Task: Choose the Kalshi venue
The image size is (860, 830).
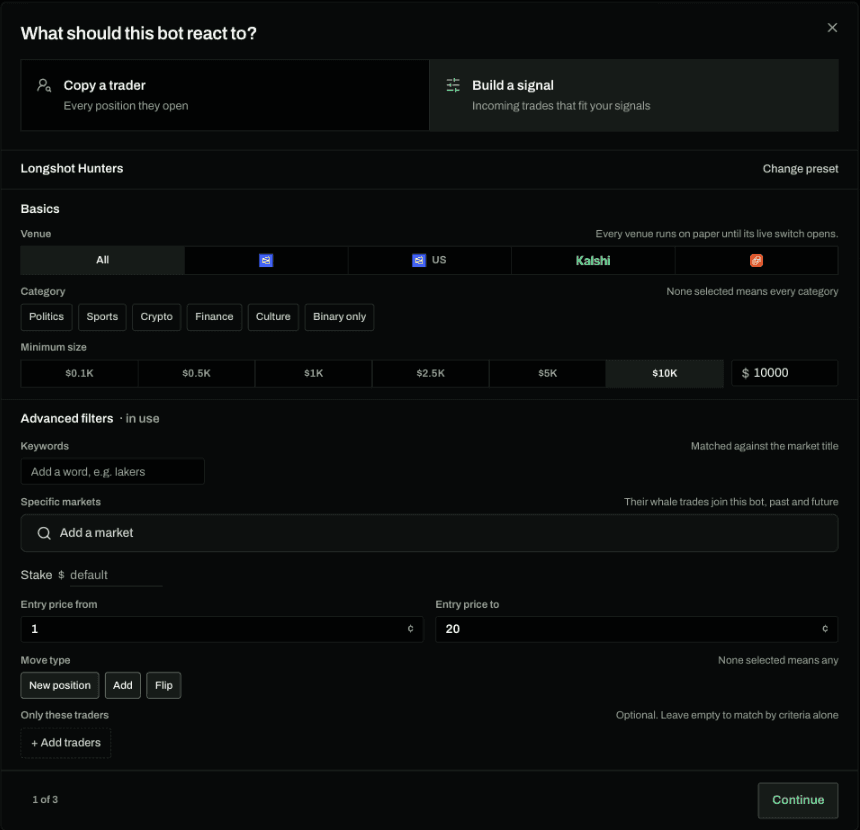Action: (593, 260)
